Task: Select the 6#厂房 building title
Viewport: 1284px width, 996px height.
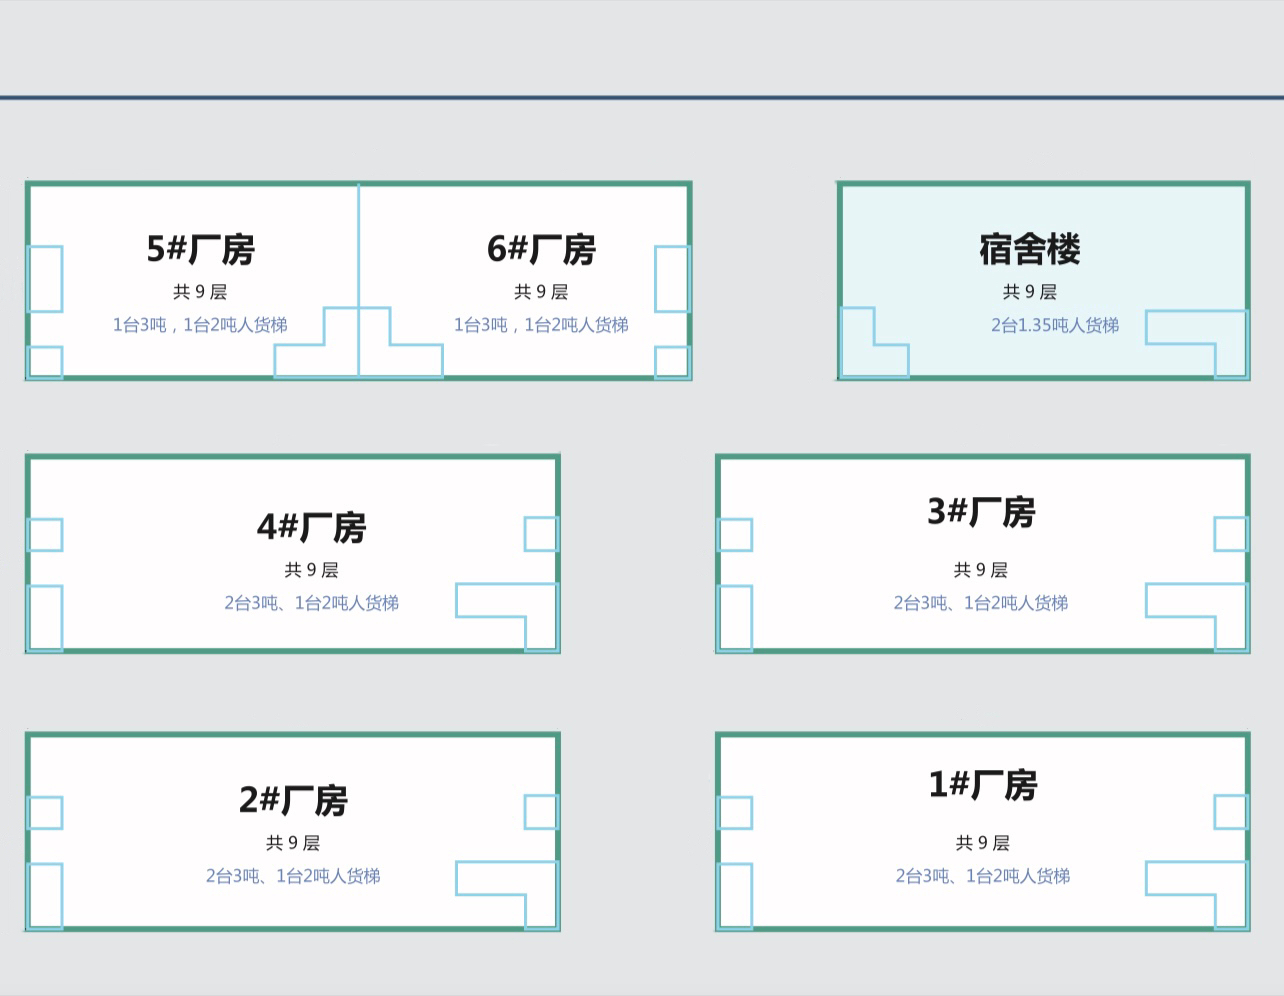Action: pos(541,249)
